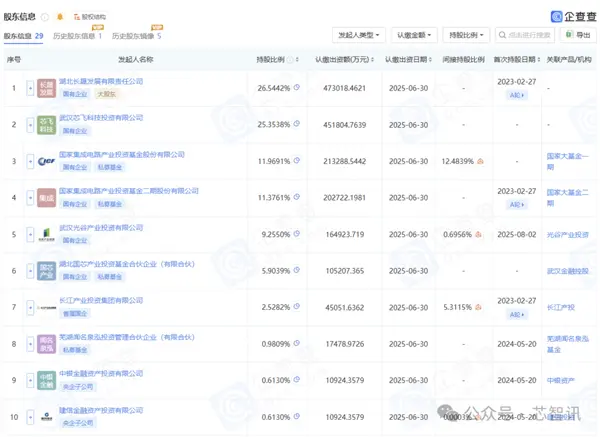Expand row 1 shareholder tree toggle

click(30, 88)
